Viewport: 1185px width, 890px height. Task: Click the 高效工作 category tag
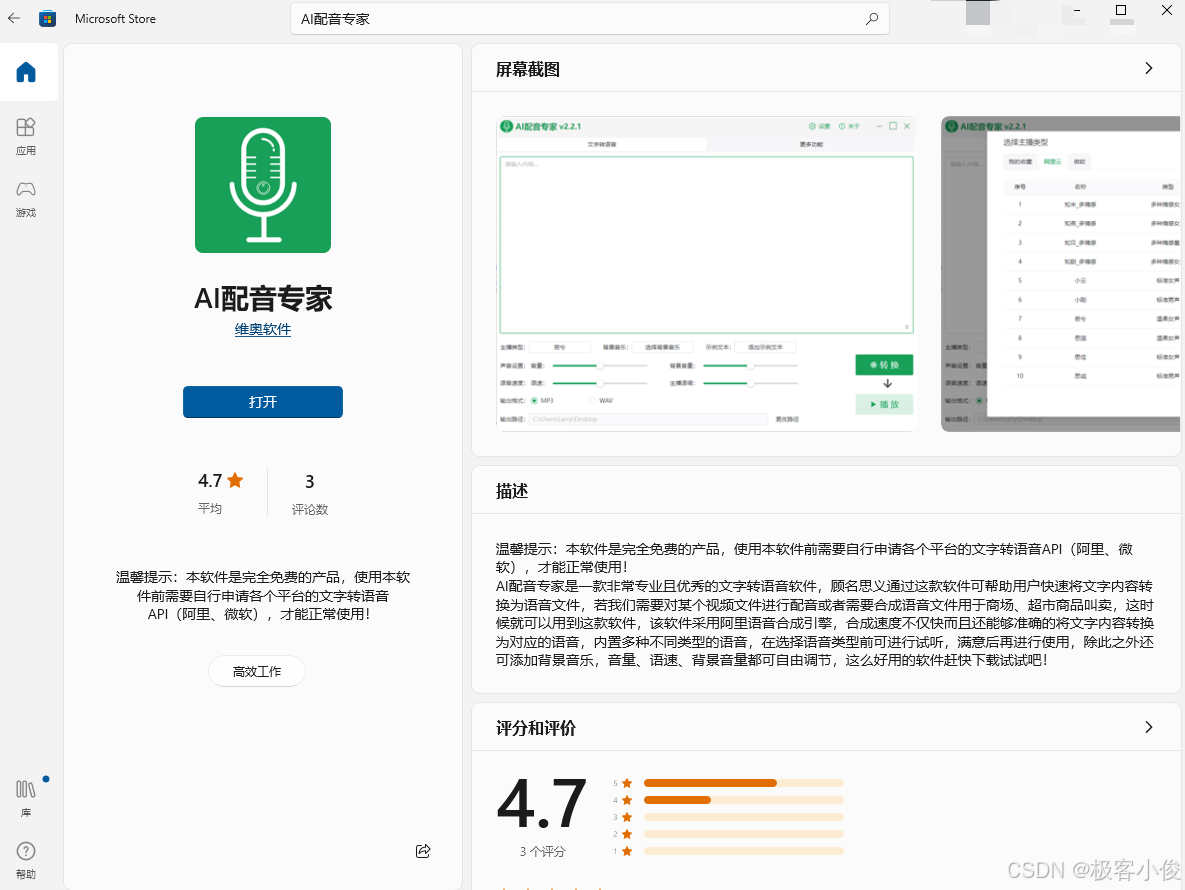click(x=257, y=671)
